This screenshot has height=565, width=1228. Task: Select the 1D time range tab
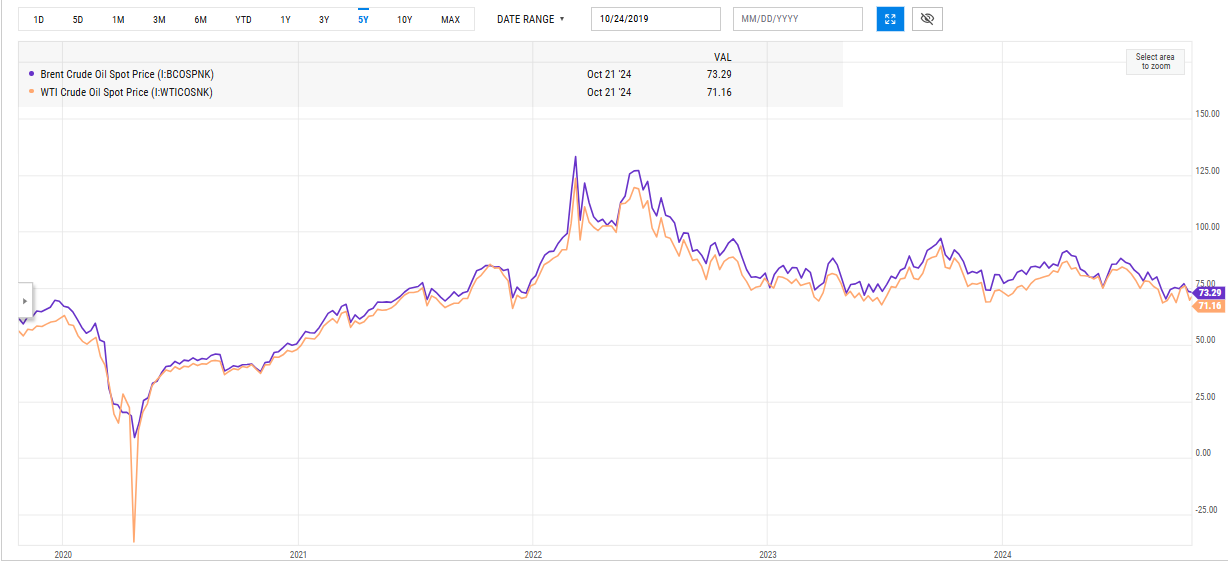point(39,20)
